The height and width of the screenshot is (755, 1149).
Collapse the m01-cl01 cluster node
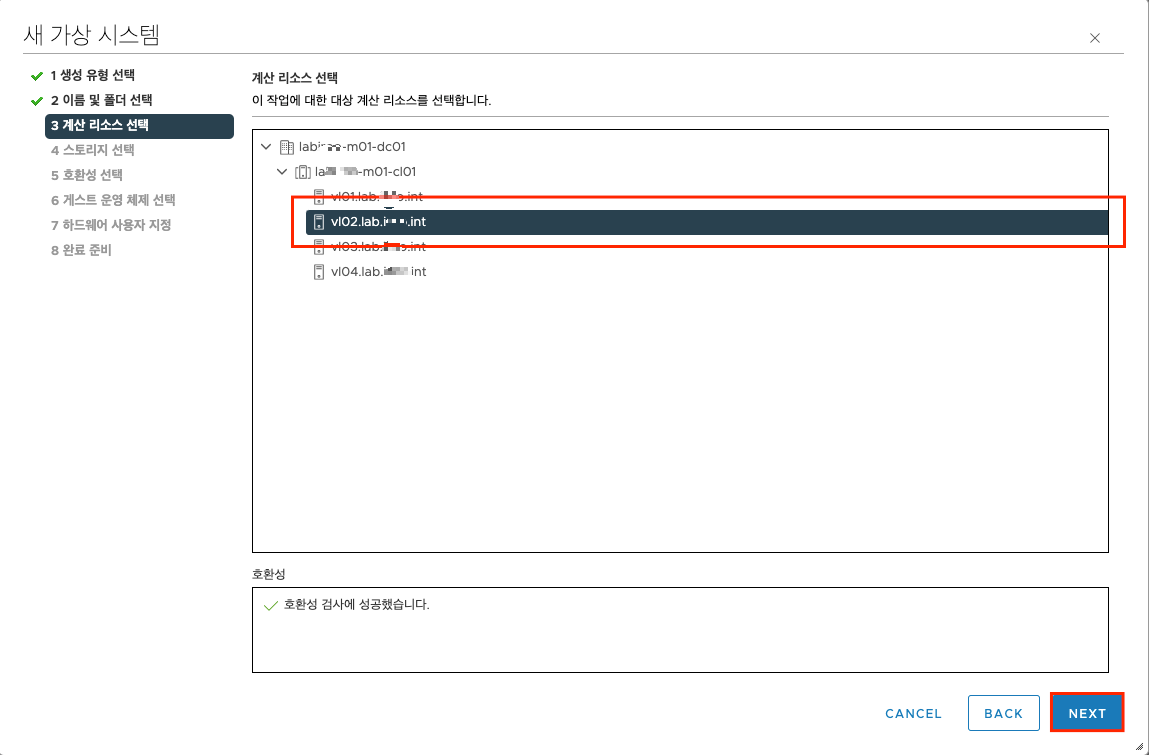(x=281, y=172)
